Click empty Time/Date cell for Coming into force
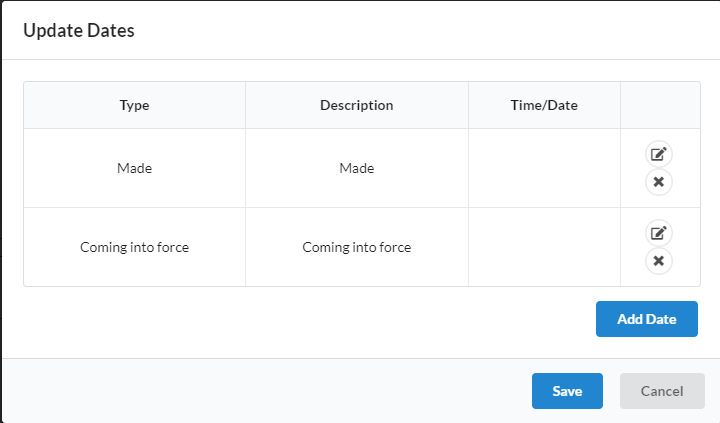 click(x=544, y=247)
